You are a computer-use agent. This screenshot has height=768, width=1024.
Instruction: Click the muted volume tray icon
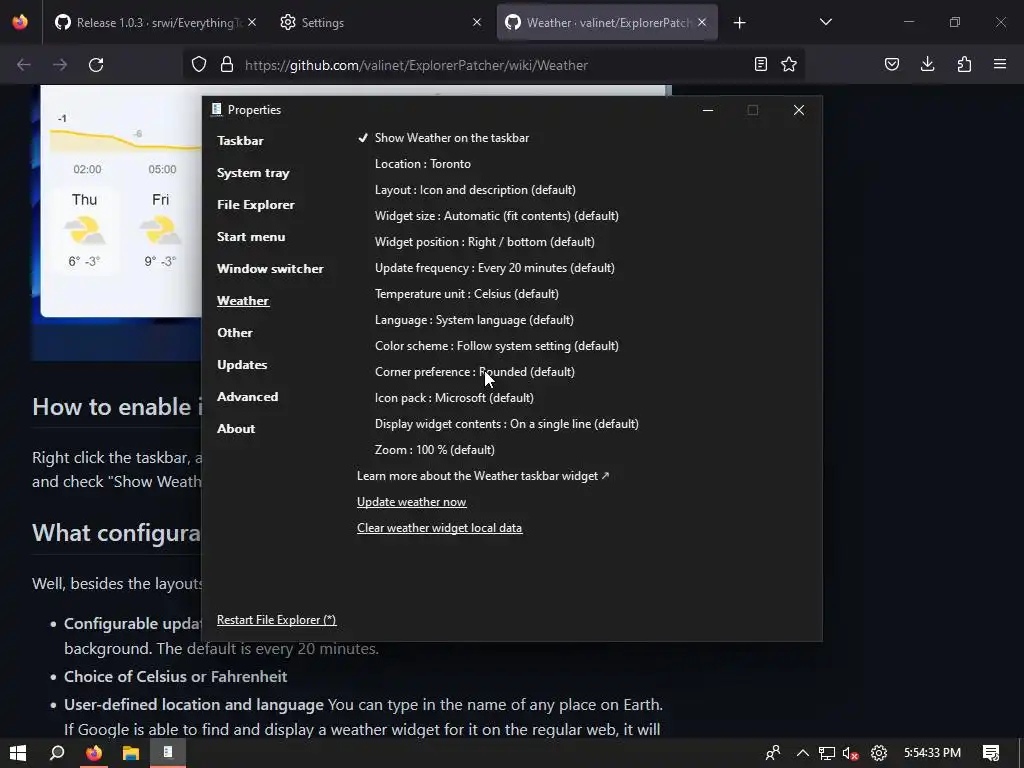[850, 753]
